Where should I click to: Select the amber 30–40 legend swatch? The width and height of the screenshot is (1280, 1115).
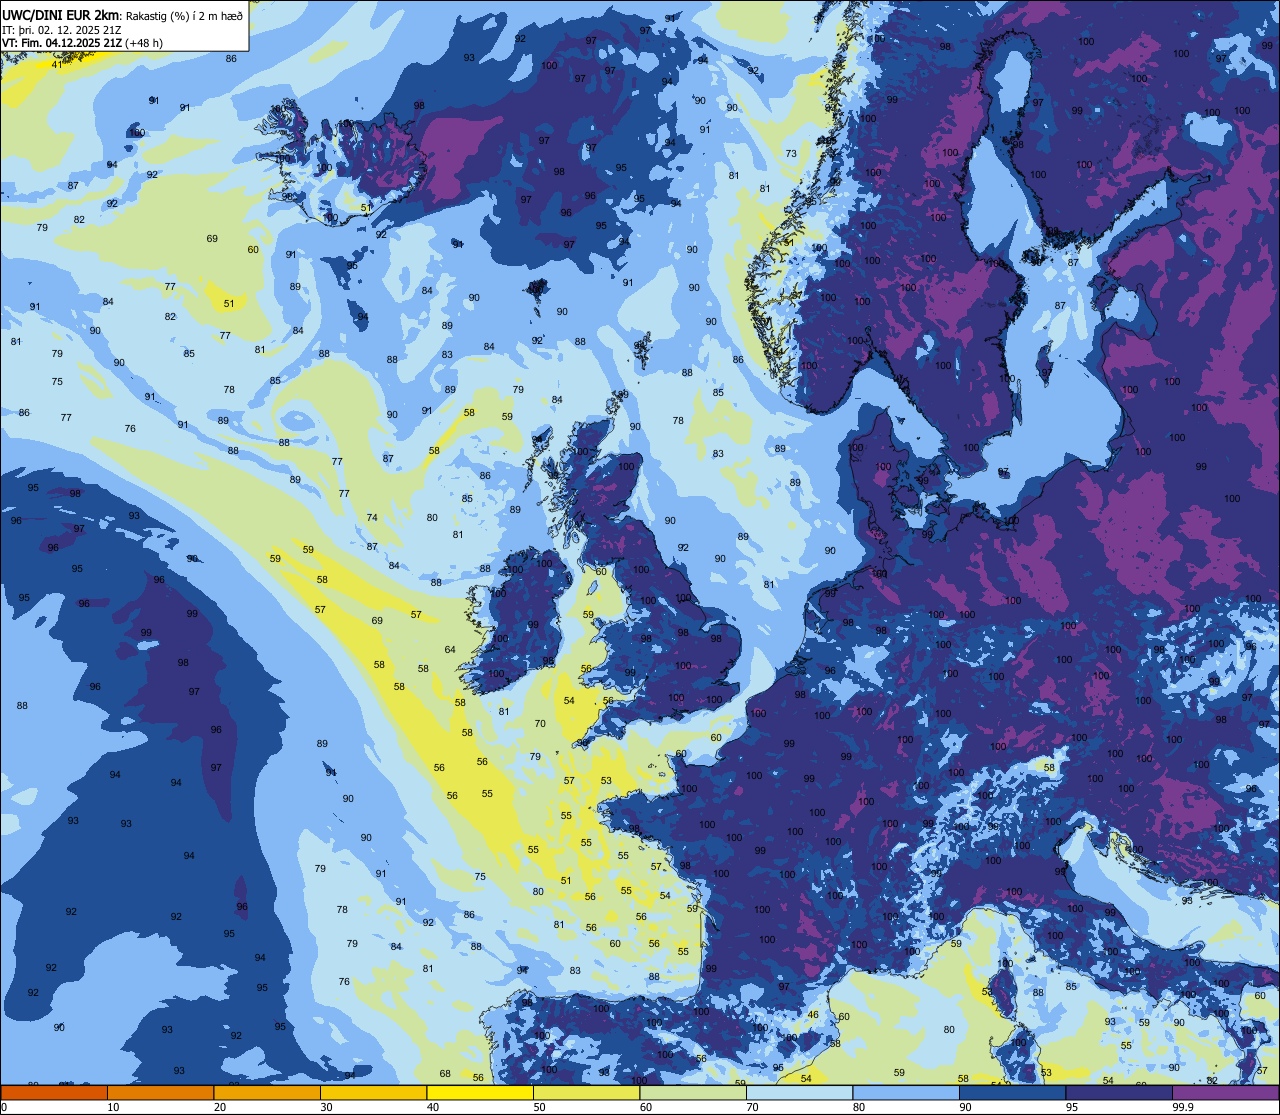(x=373, y=1093)
